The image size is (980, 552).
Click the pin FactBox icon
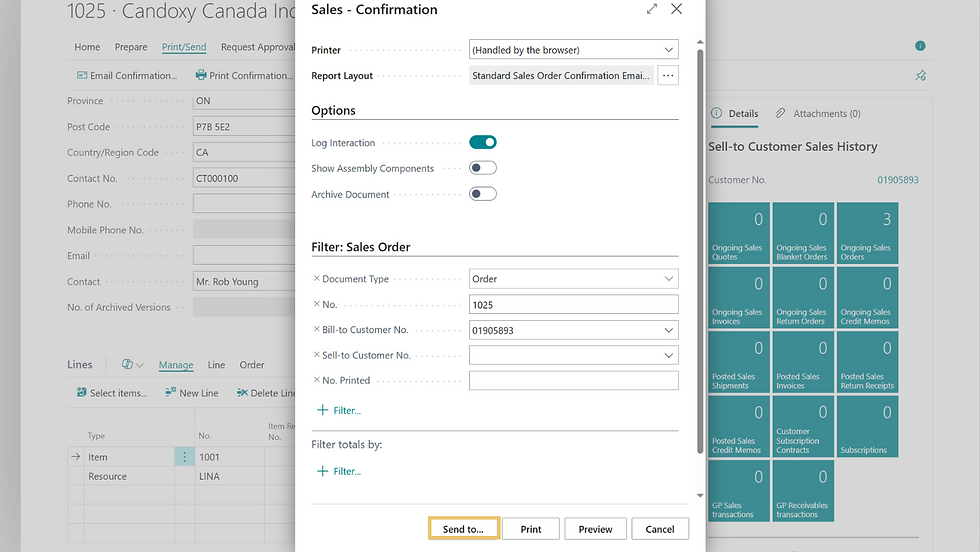(921, 76)
